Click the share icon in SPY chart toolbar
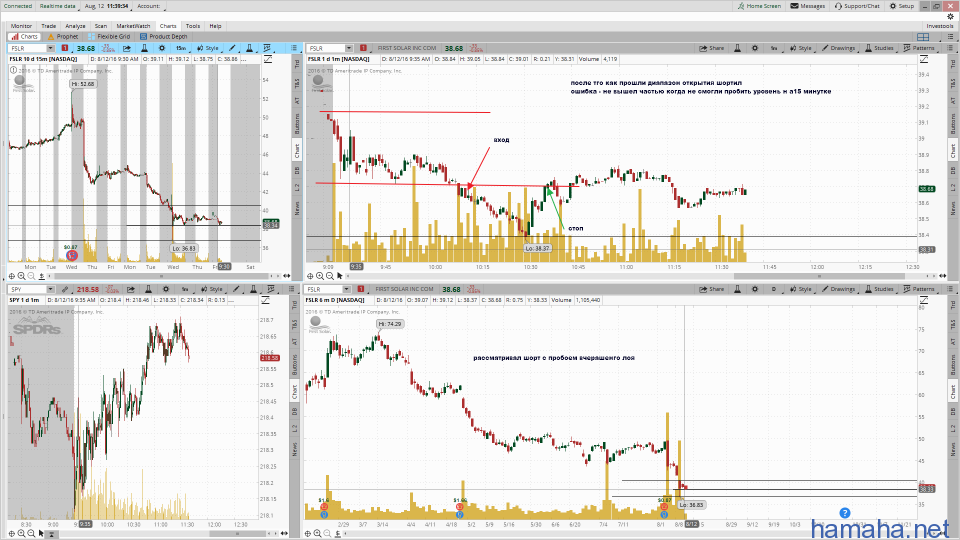The height and width of the screenshot is (540, 960). tap(130, 289)
